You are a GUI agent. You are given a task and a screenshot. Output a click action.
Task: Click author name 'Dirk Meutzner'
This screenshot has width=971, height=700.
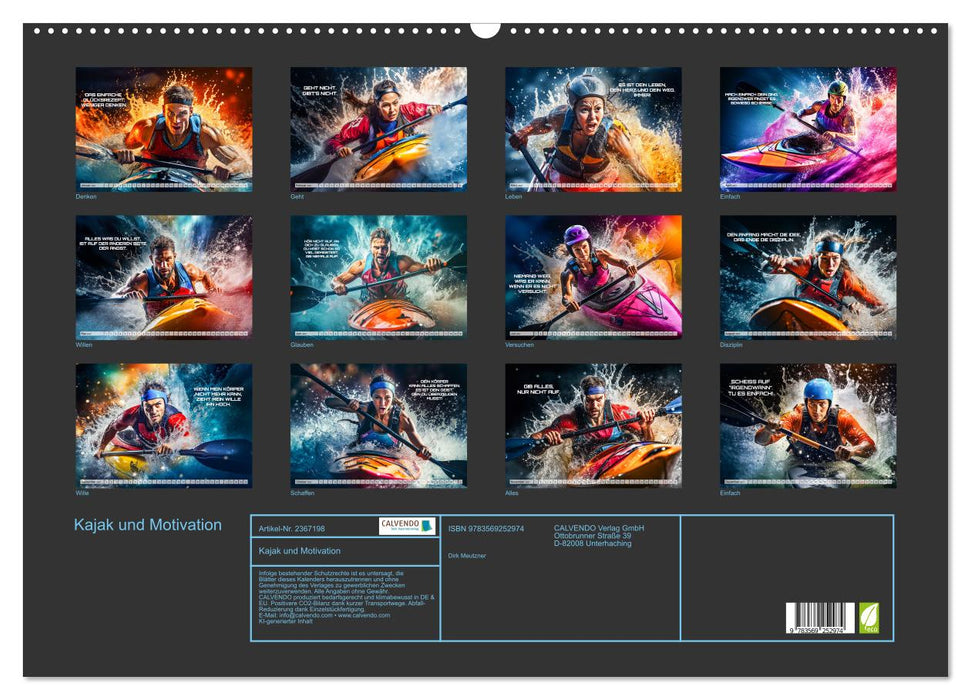click(x=467, y=556)
